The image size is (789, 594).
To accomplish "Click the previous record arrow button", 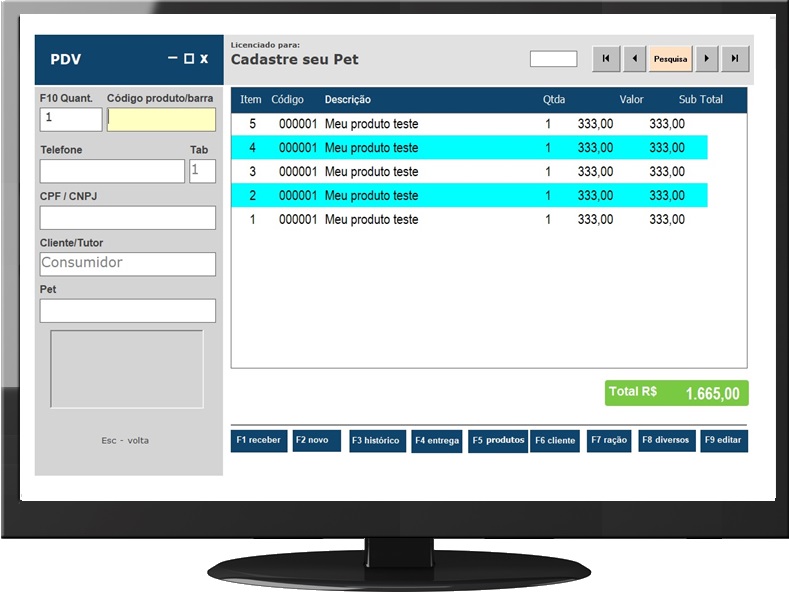I will (x=634, y=59).
